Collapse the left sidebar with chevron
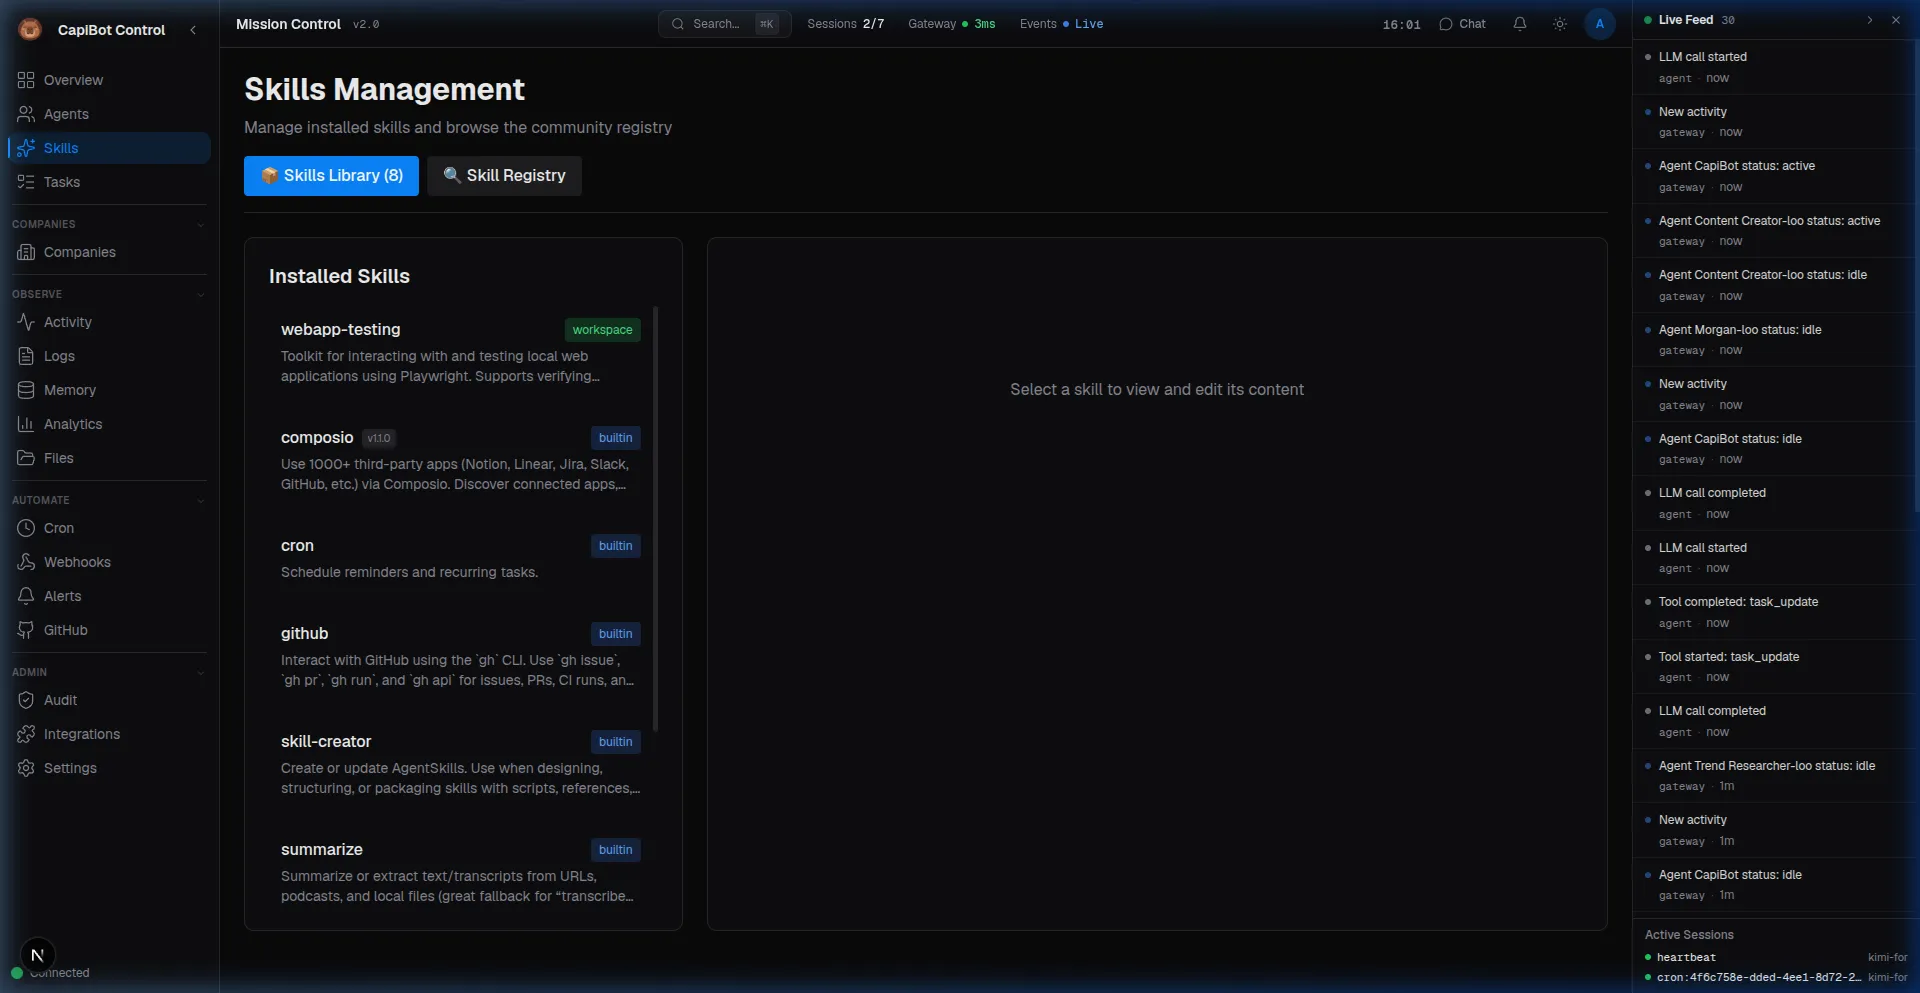Screen dimensions: 1920x993 coord(193,30)
